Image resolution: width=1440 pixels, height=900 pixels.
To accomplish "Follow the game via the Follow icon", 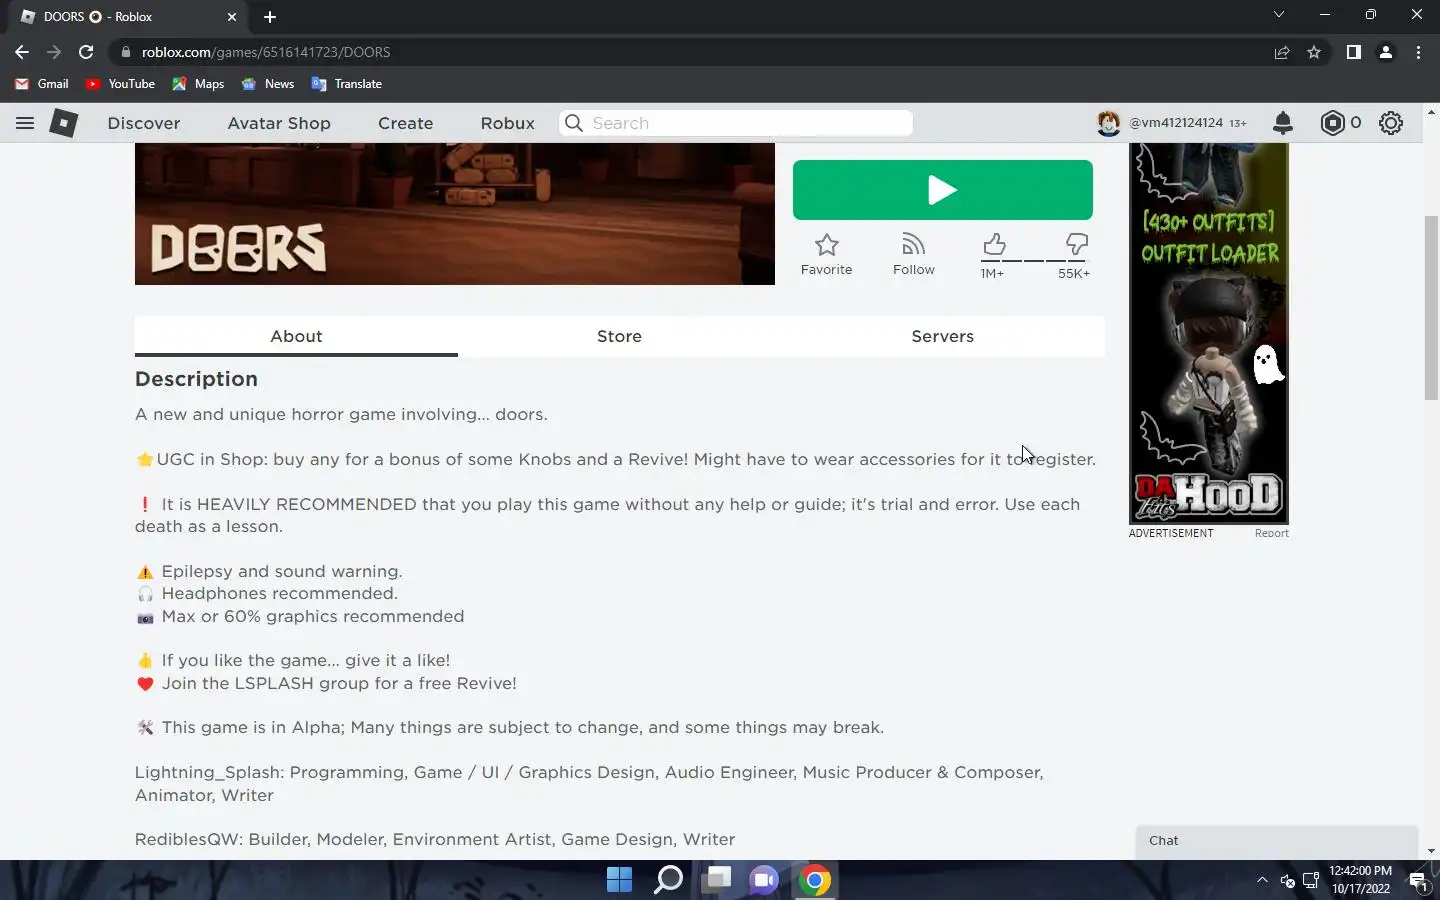I will pos(913,254).
